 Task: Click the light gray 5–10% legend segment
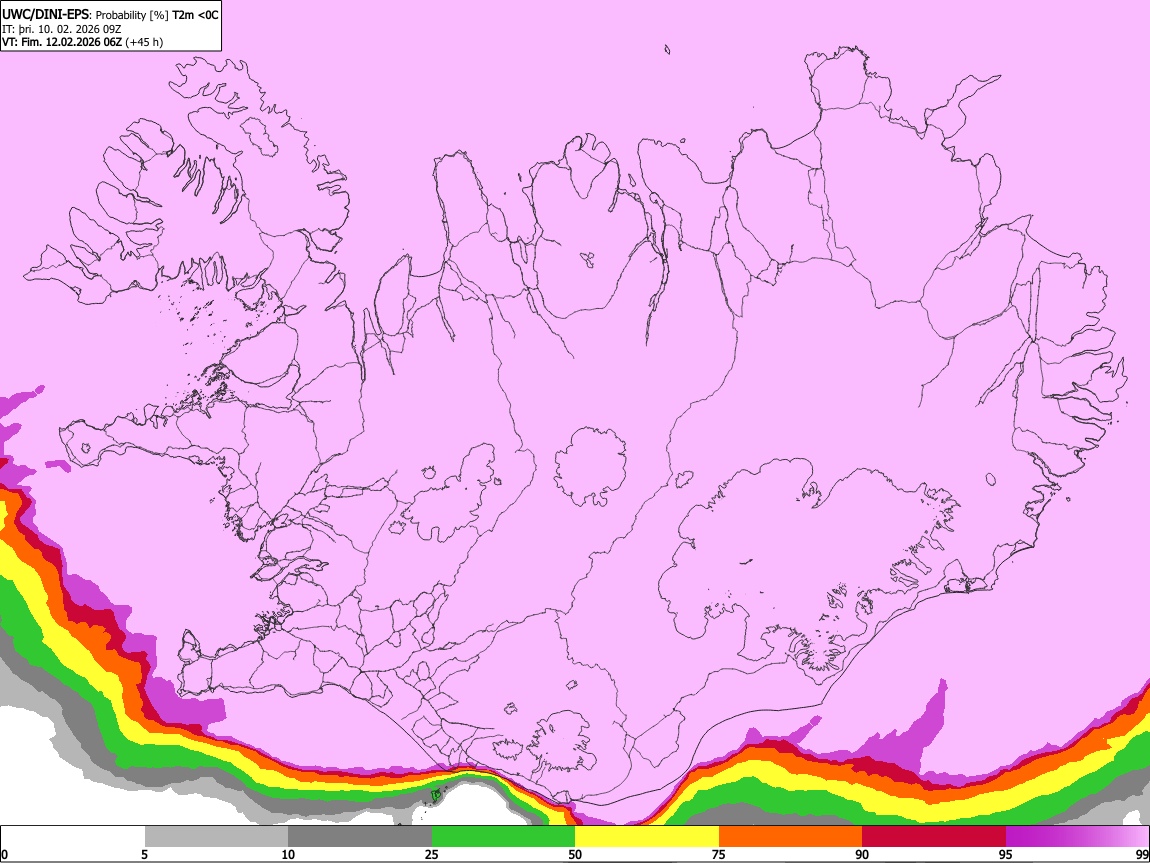click(216, 837)
